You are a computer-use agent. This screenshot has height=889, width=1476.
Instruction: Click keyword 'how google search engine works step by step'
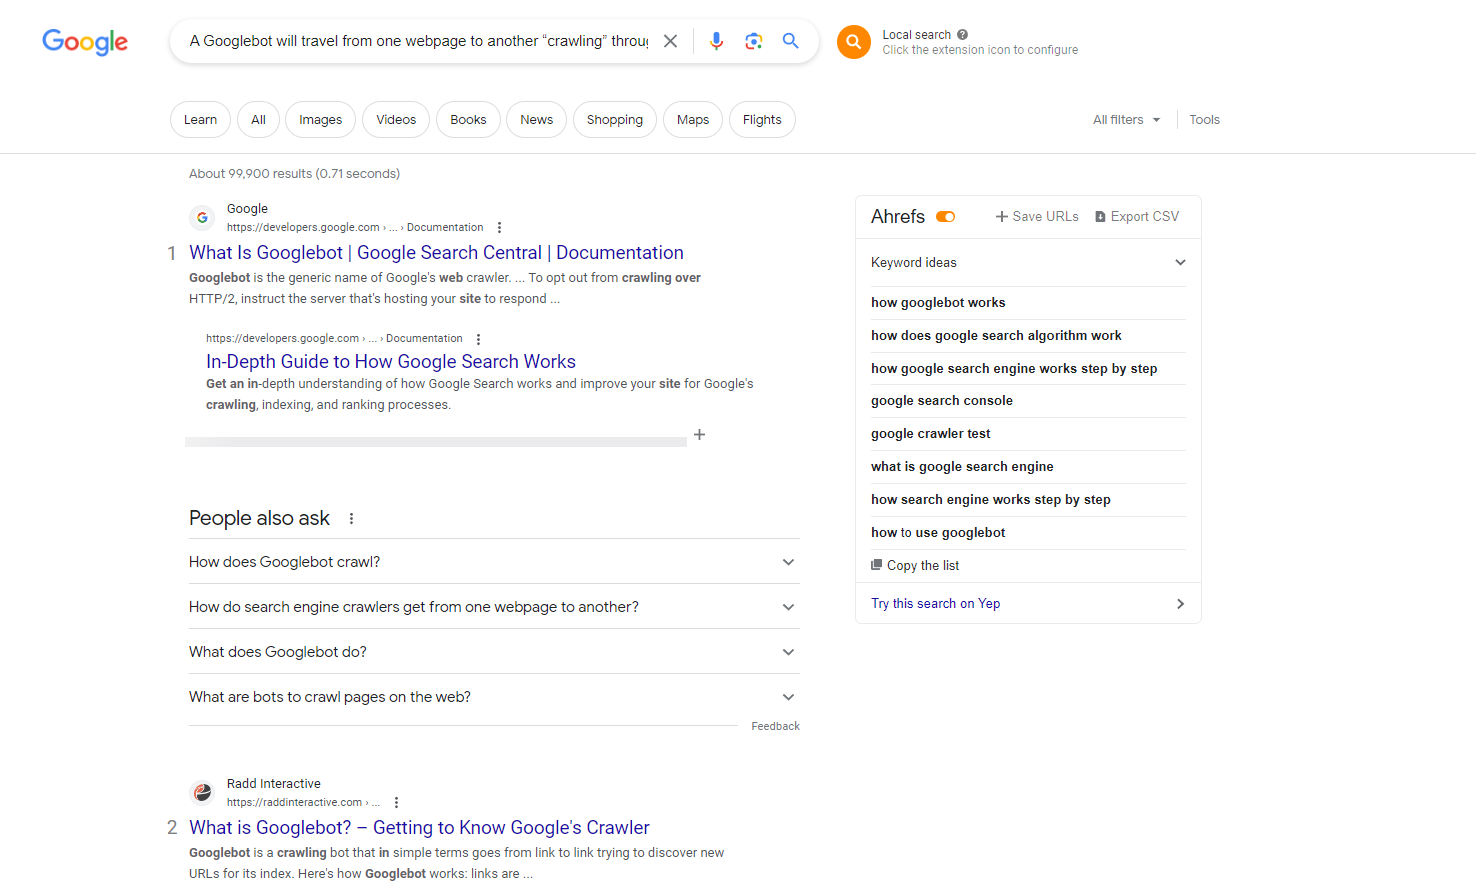coord(1014,369)
